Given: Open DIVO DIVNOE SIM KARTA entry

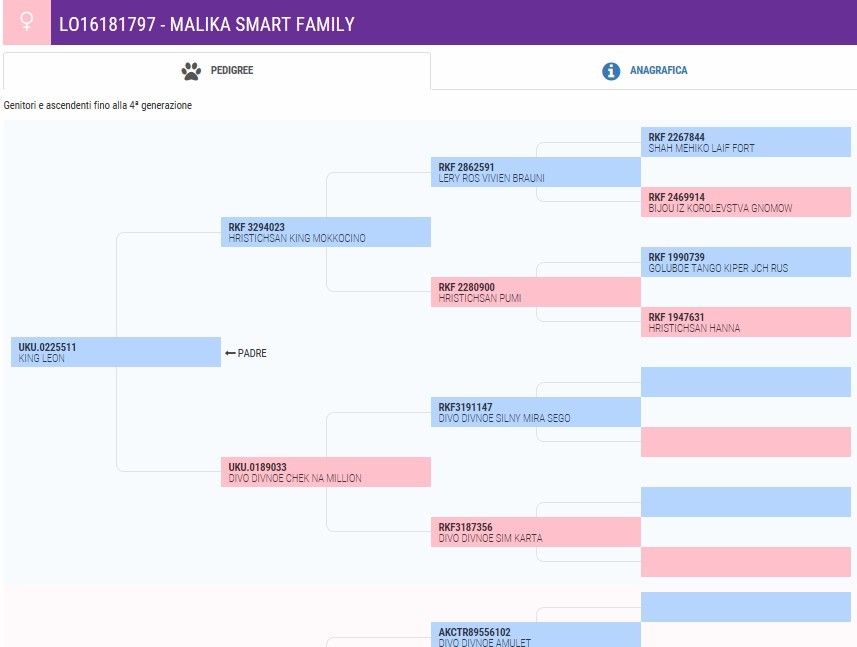Looking at the screenshot, I should (x=536, y=532).
